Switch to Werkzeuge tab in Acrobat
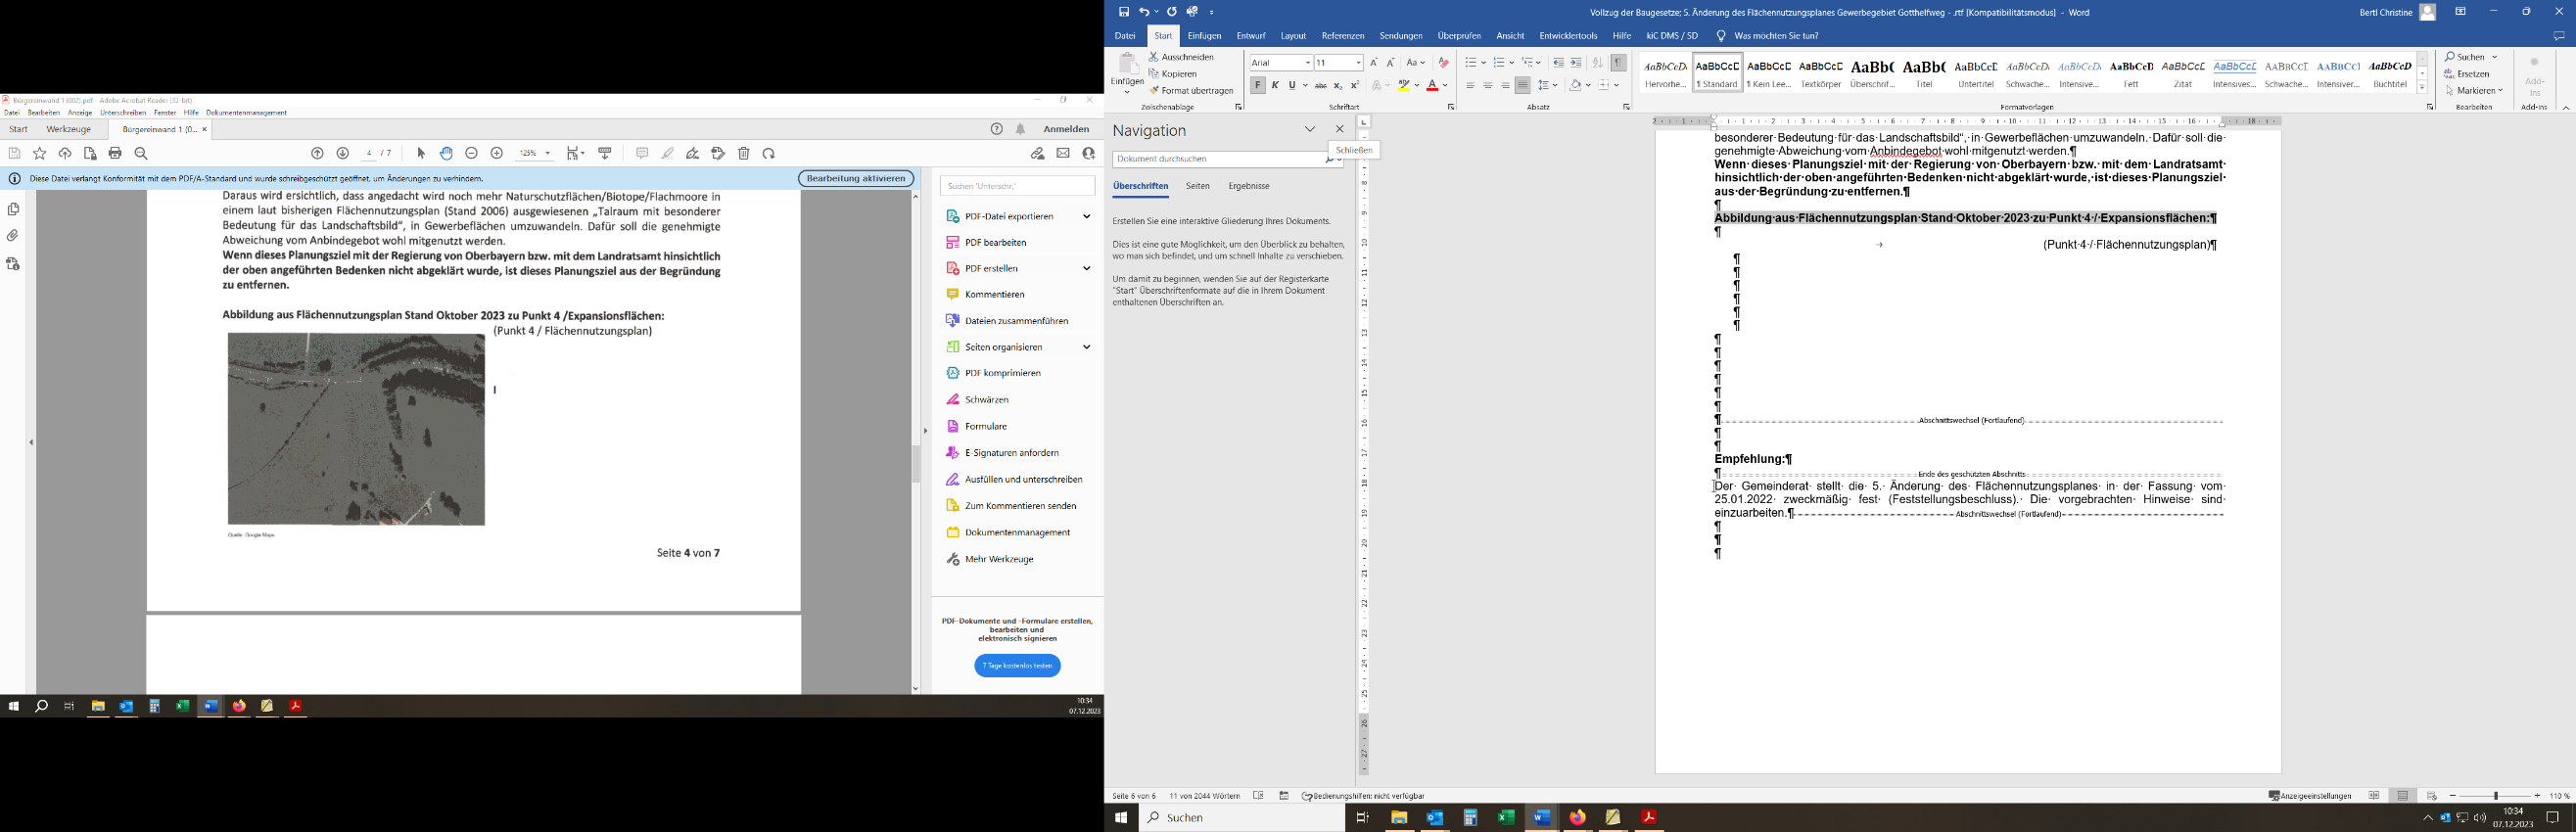This screenshot has height=832, width=2576. (x=69, y=129)
